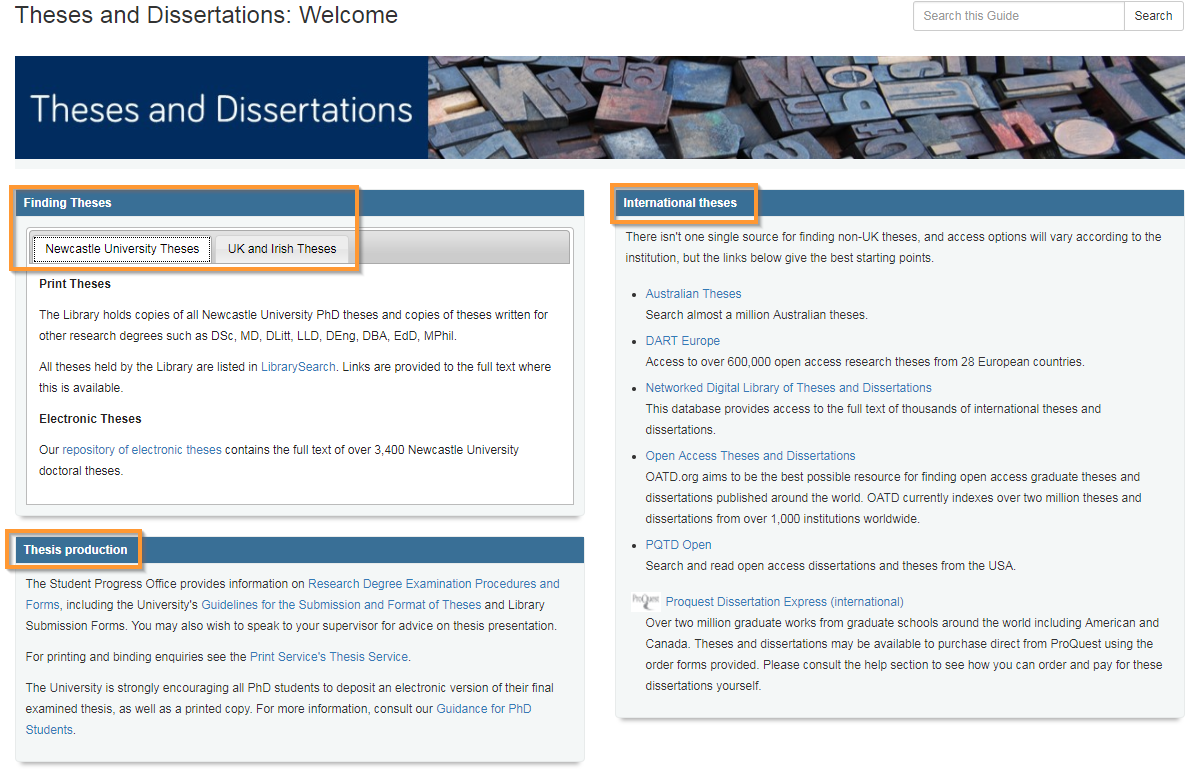Click the Thesis production panel heading

click(76, 550)
